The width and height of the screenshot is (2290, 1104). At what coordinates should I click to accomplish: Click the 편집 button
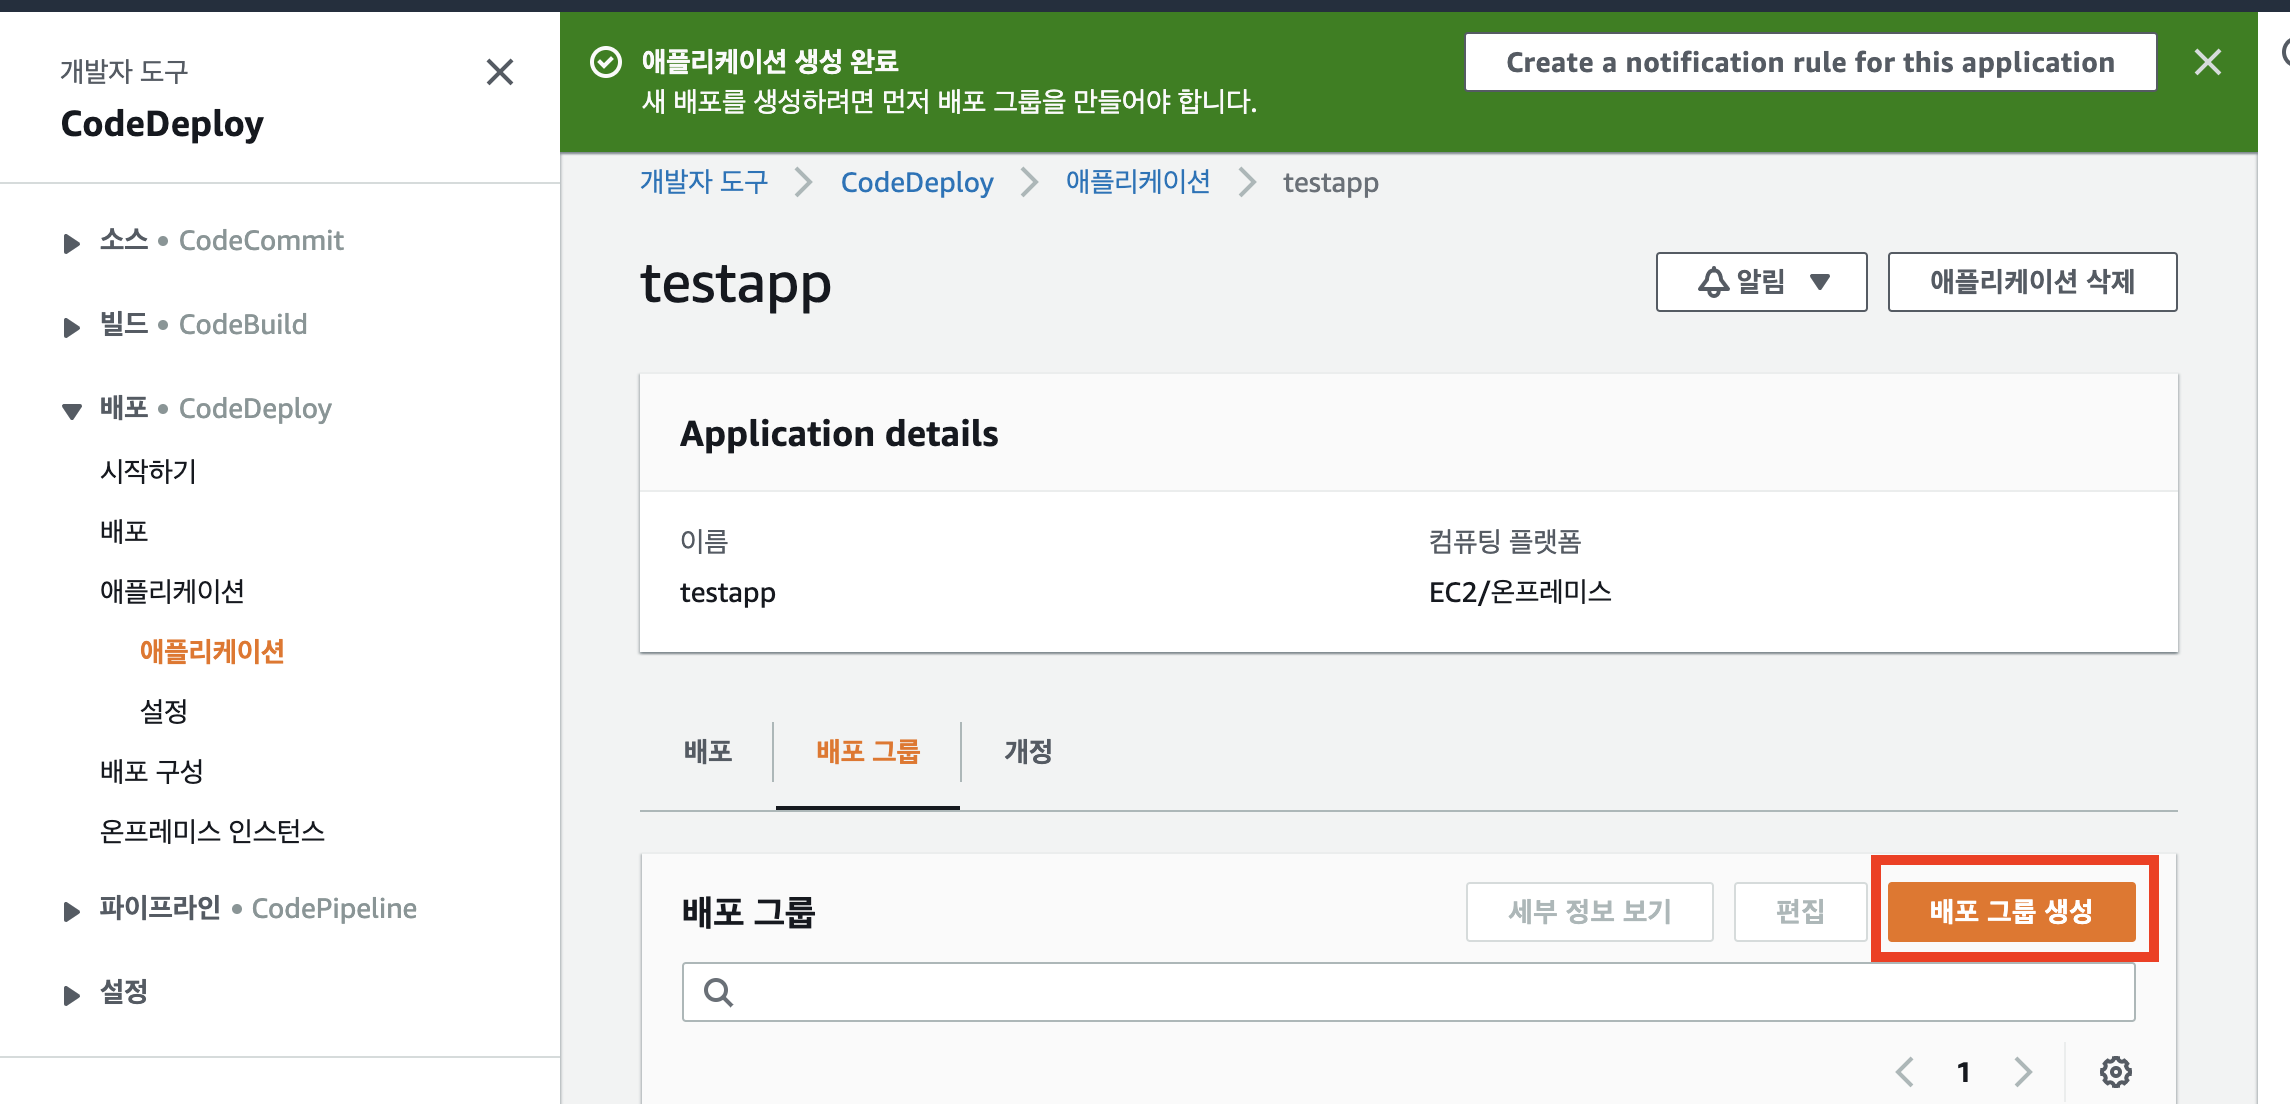tap(1800, 911)
